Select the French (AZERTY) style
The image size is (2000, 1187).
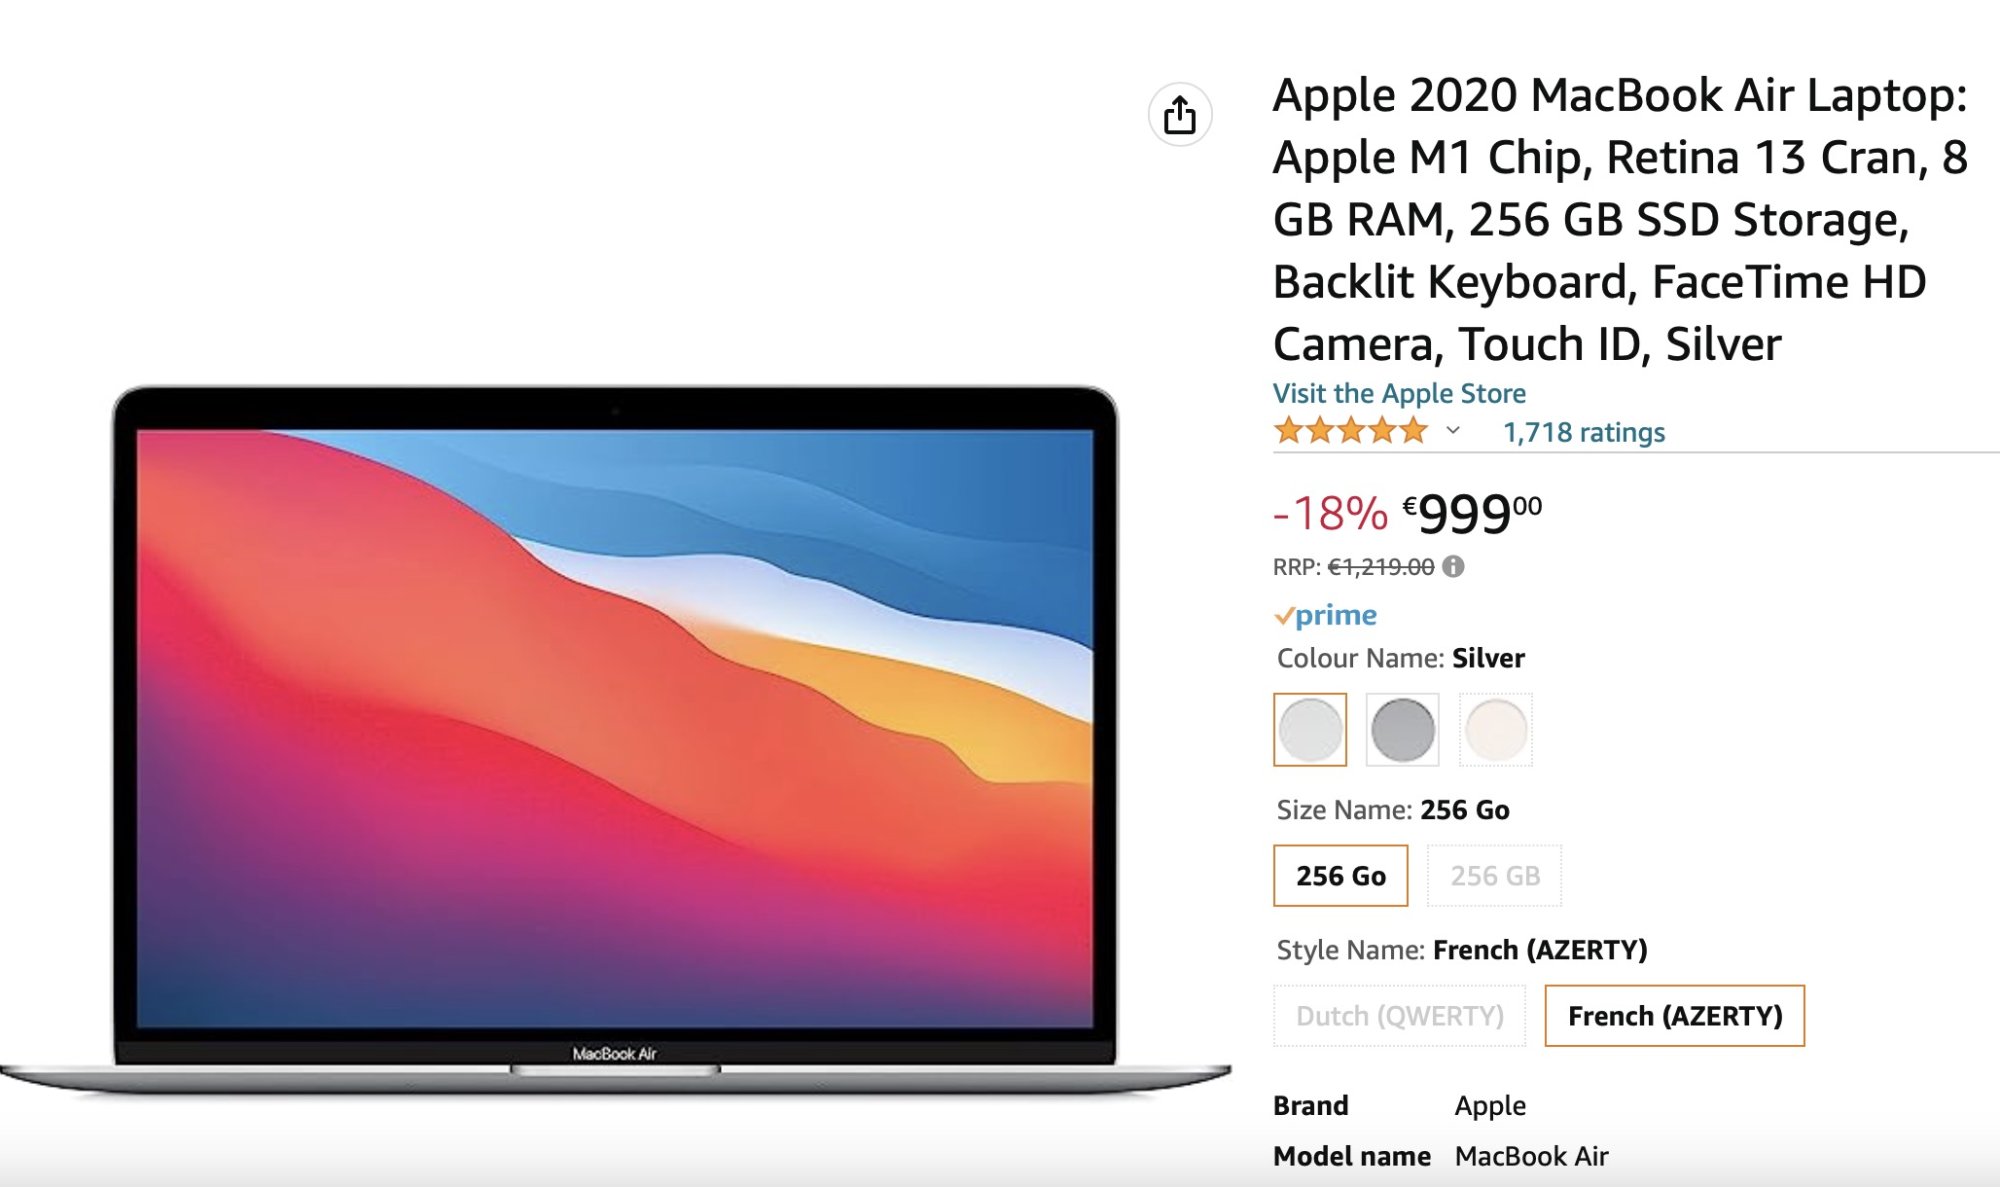click(1674, 1016)
